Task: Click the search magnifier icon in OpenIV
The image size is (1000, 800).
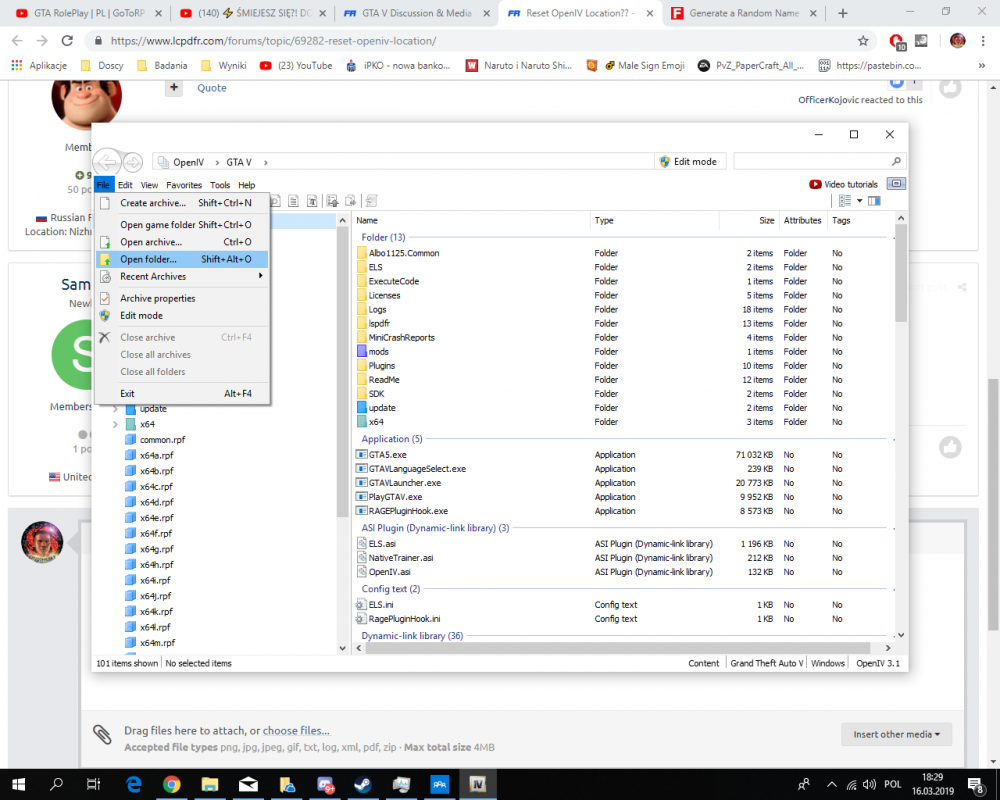Action: [x=896, y=161]
